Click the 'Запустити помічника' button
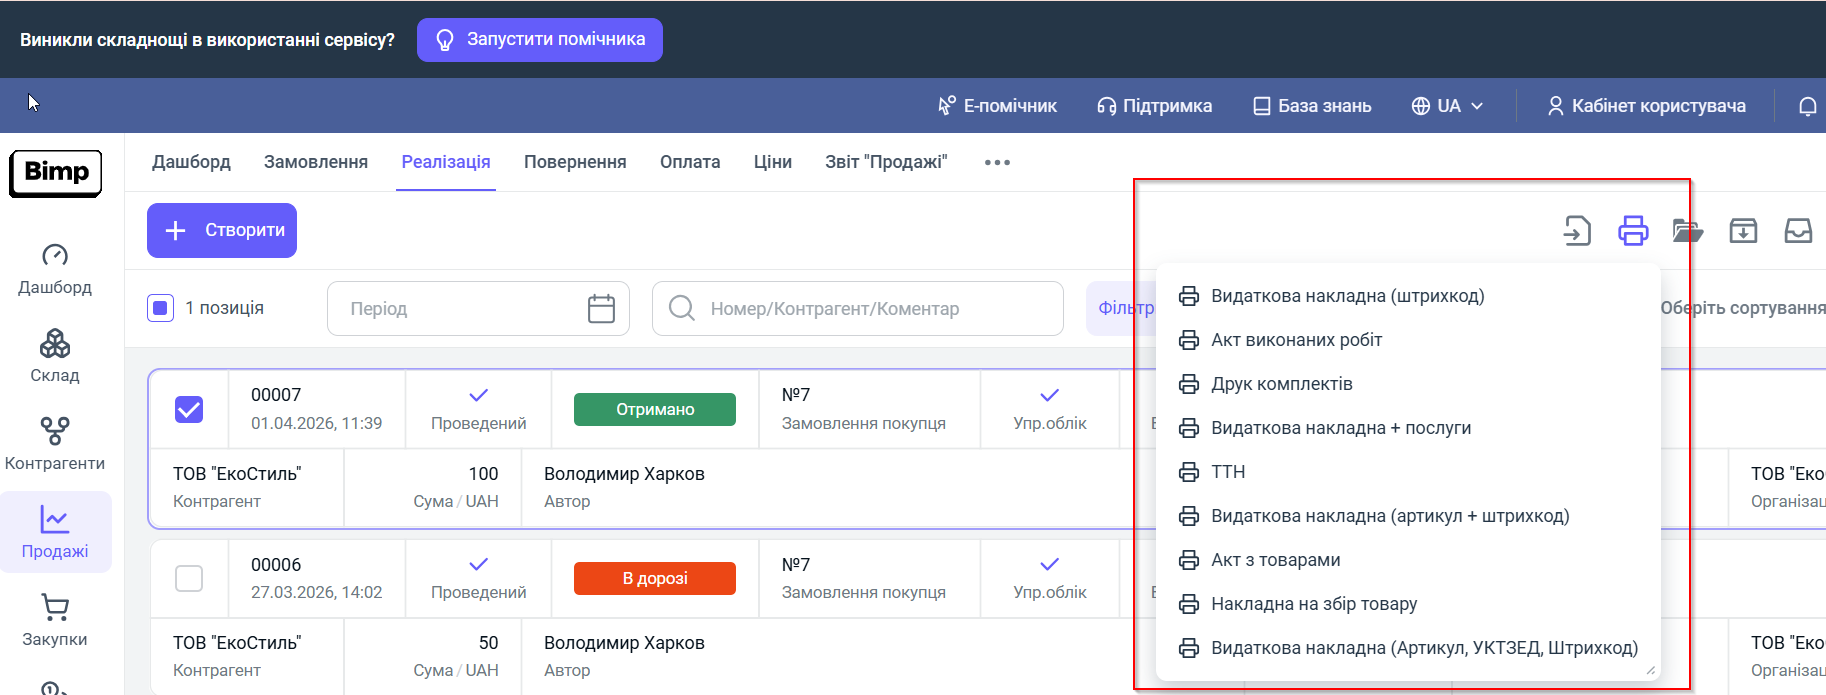 pyautogui.click(x=540, y=40)
